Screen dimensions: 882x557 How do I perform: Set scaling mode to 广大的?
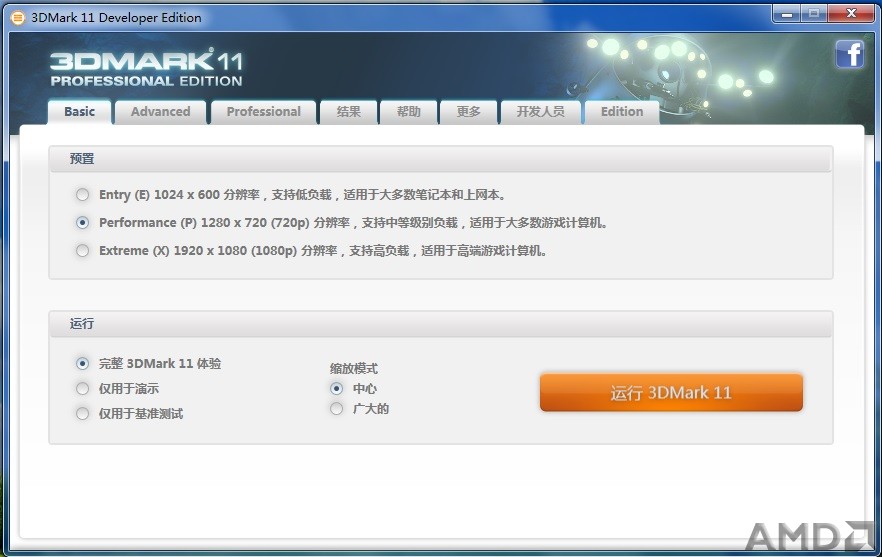336,408
